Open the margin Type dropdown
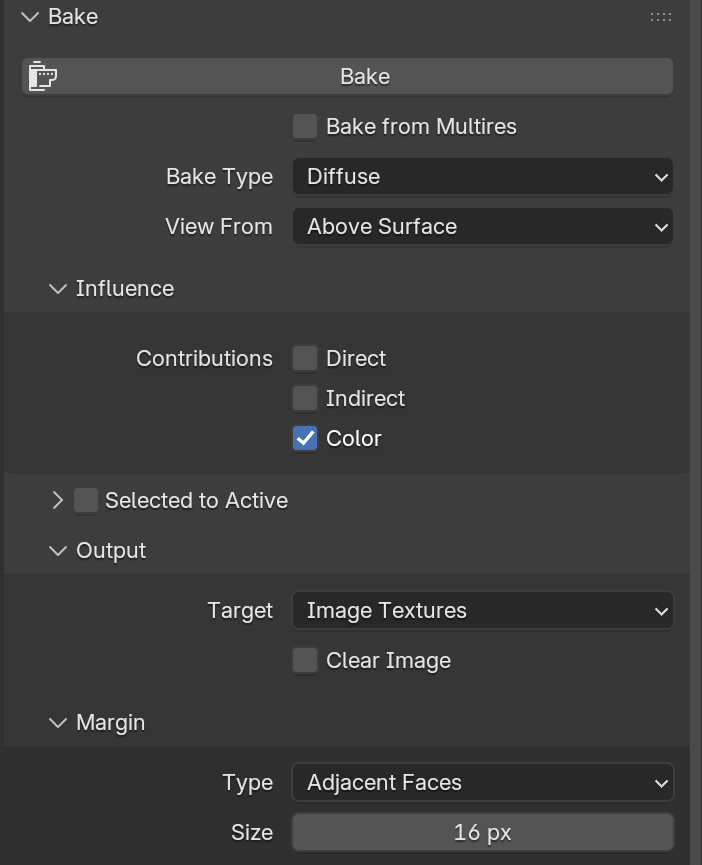The image size is (702, 865). click(x=483, y=783)
